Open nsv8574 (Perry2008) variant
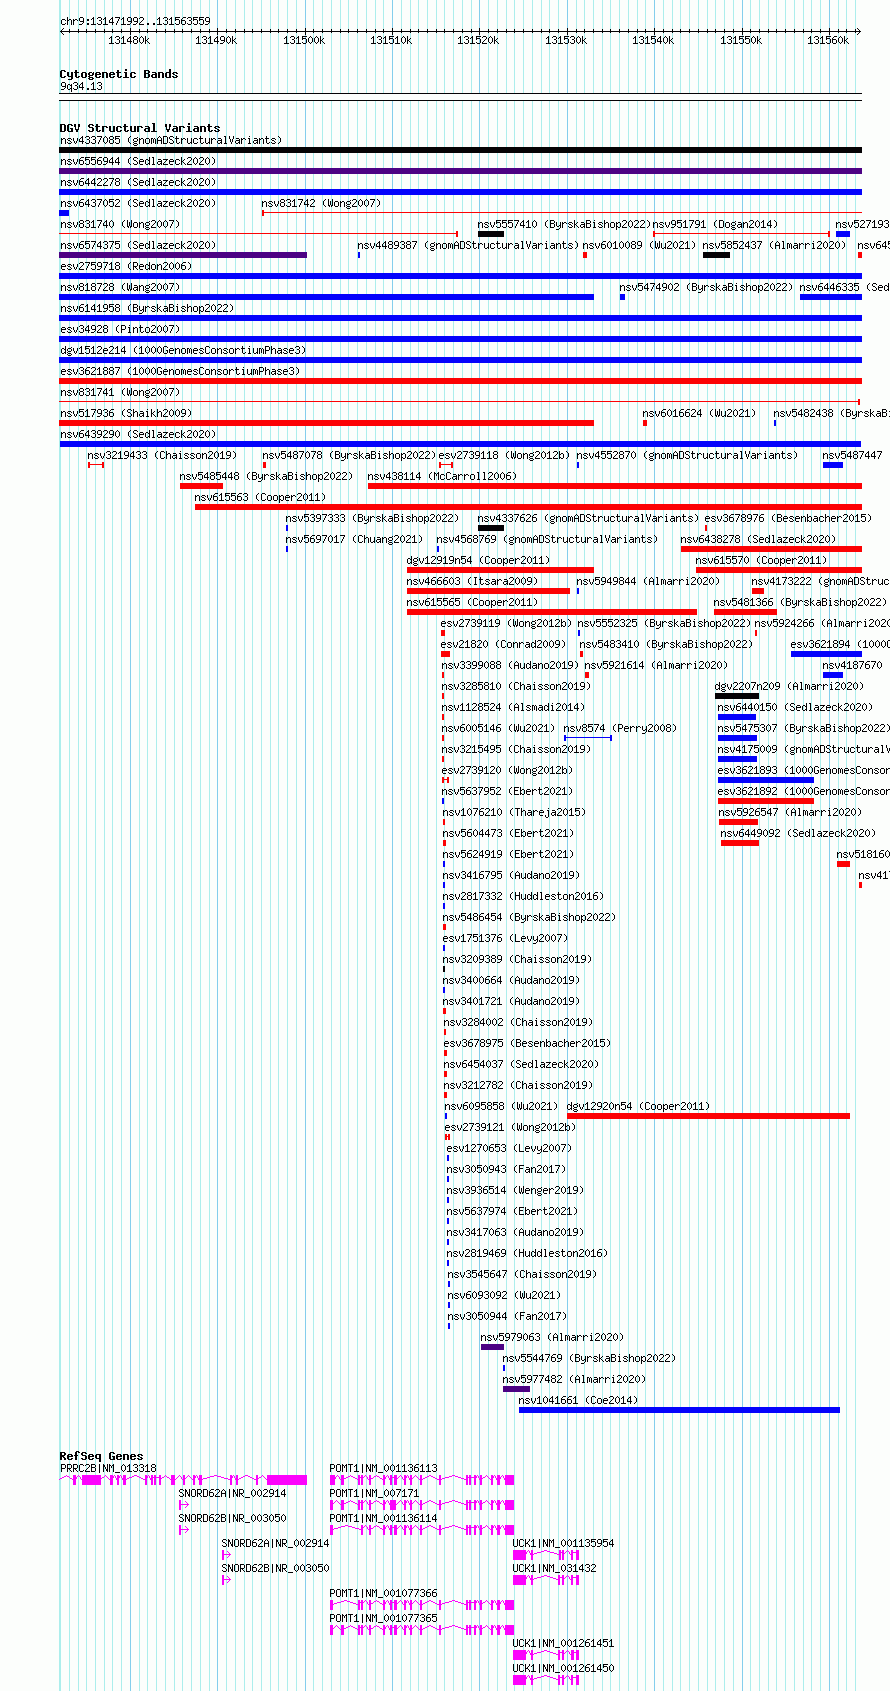The width and height of the screenshot is (890, 1691). (620, 728)
